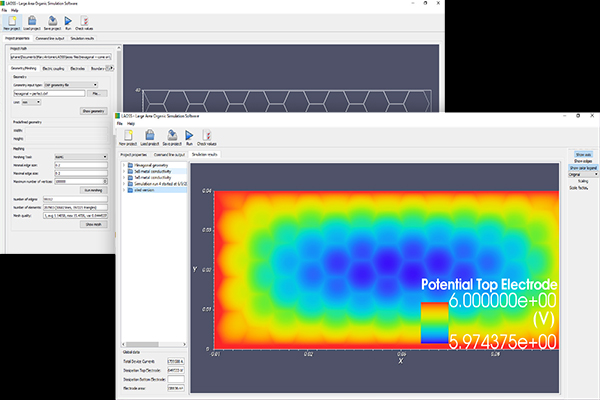Open the Original scaling dropdown
The width and height of the screenshot is (600, 400).
583,175
